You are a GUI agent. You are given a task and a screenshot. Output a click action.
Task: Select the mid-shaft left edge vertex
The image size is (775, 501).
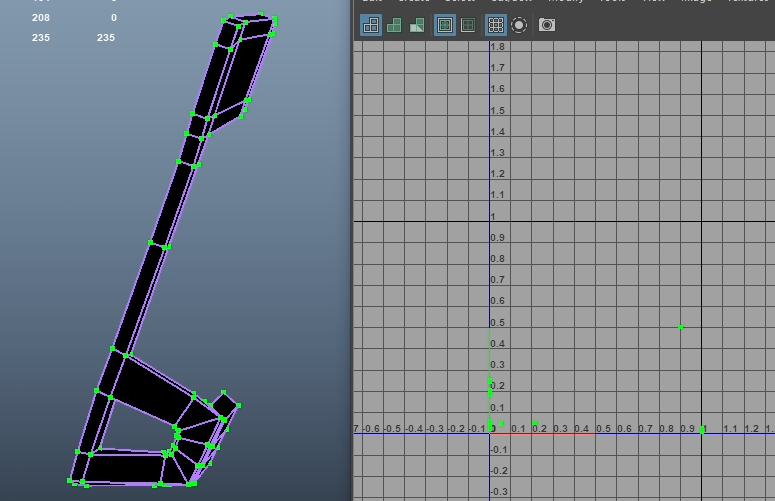pyautogui.click(x=151, y=242)
